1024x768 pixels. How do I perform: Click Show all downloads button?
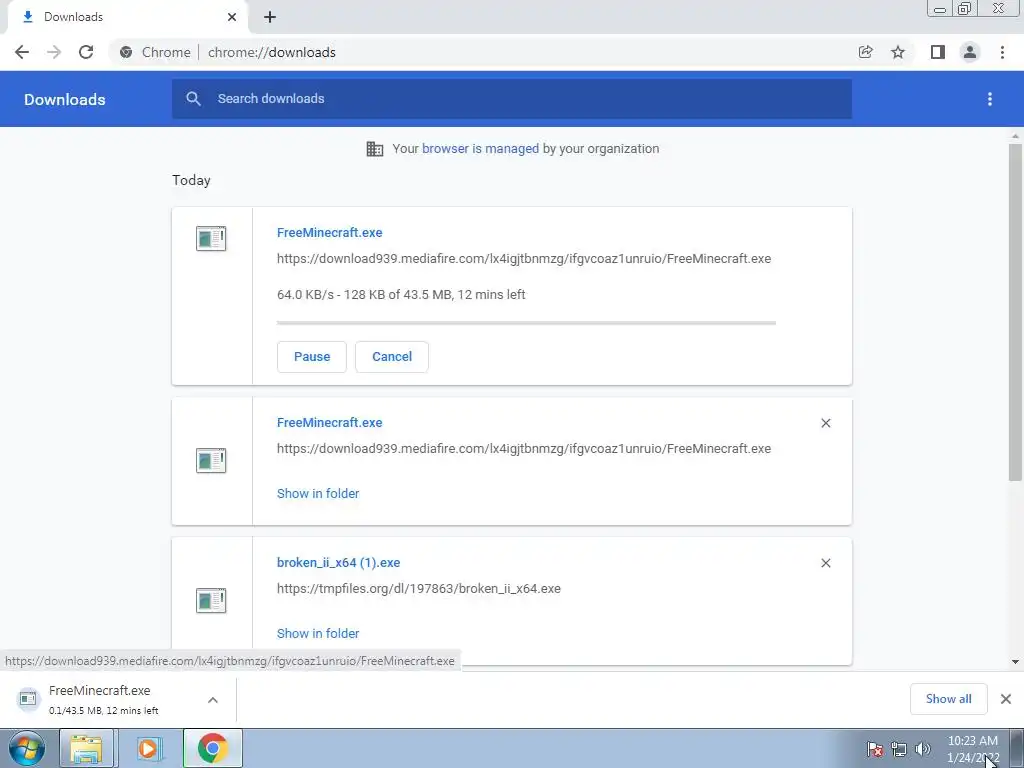pyautogui.click(x=948, y=699)
